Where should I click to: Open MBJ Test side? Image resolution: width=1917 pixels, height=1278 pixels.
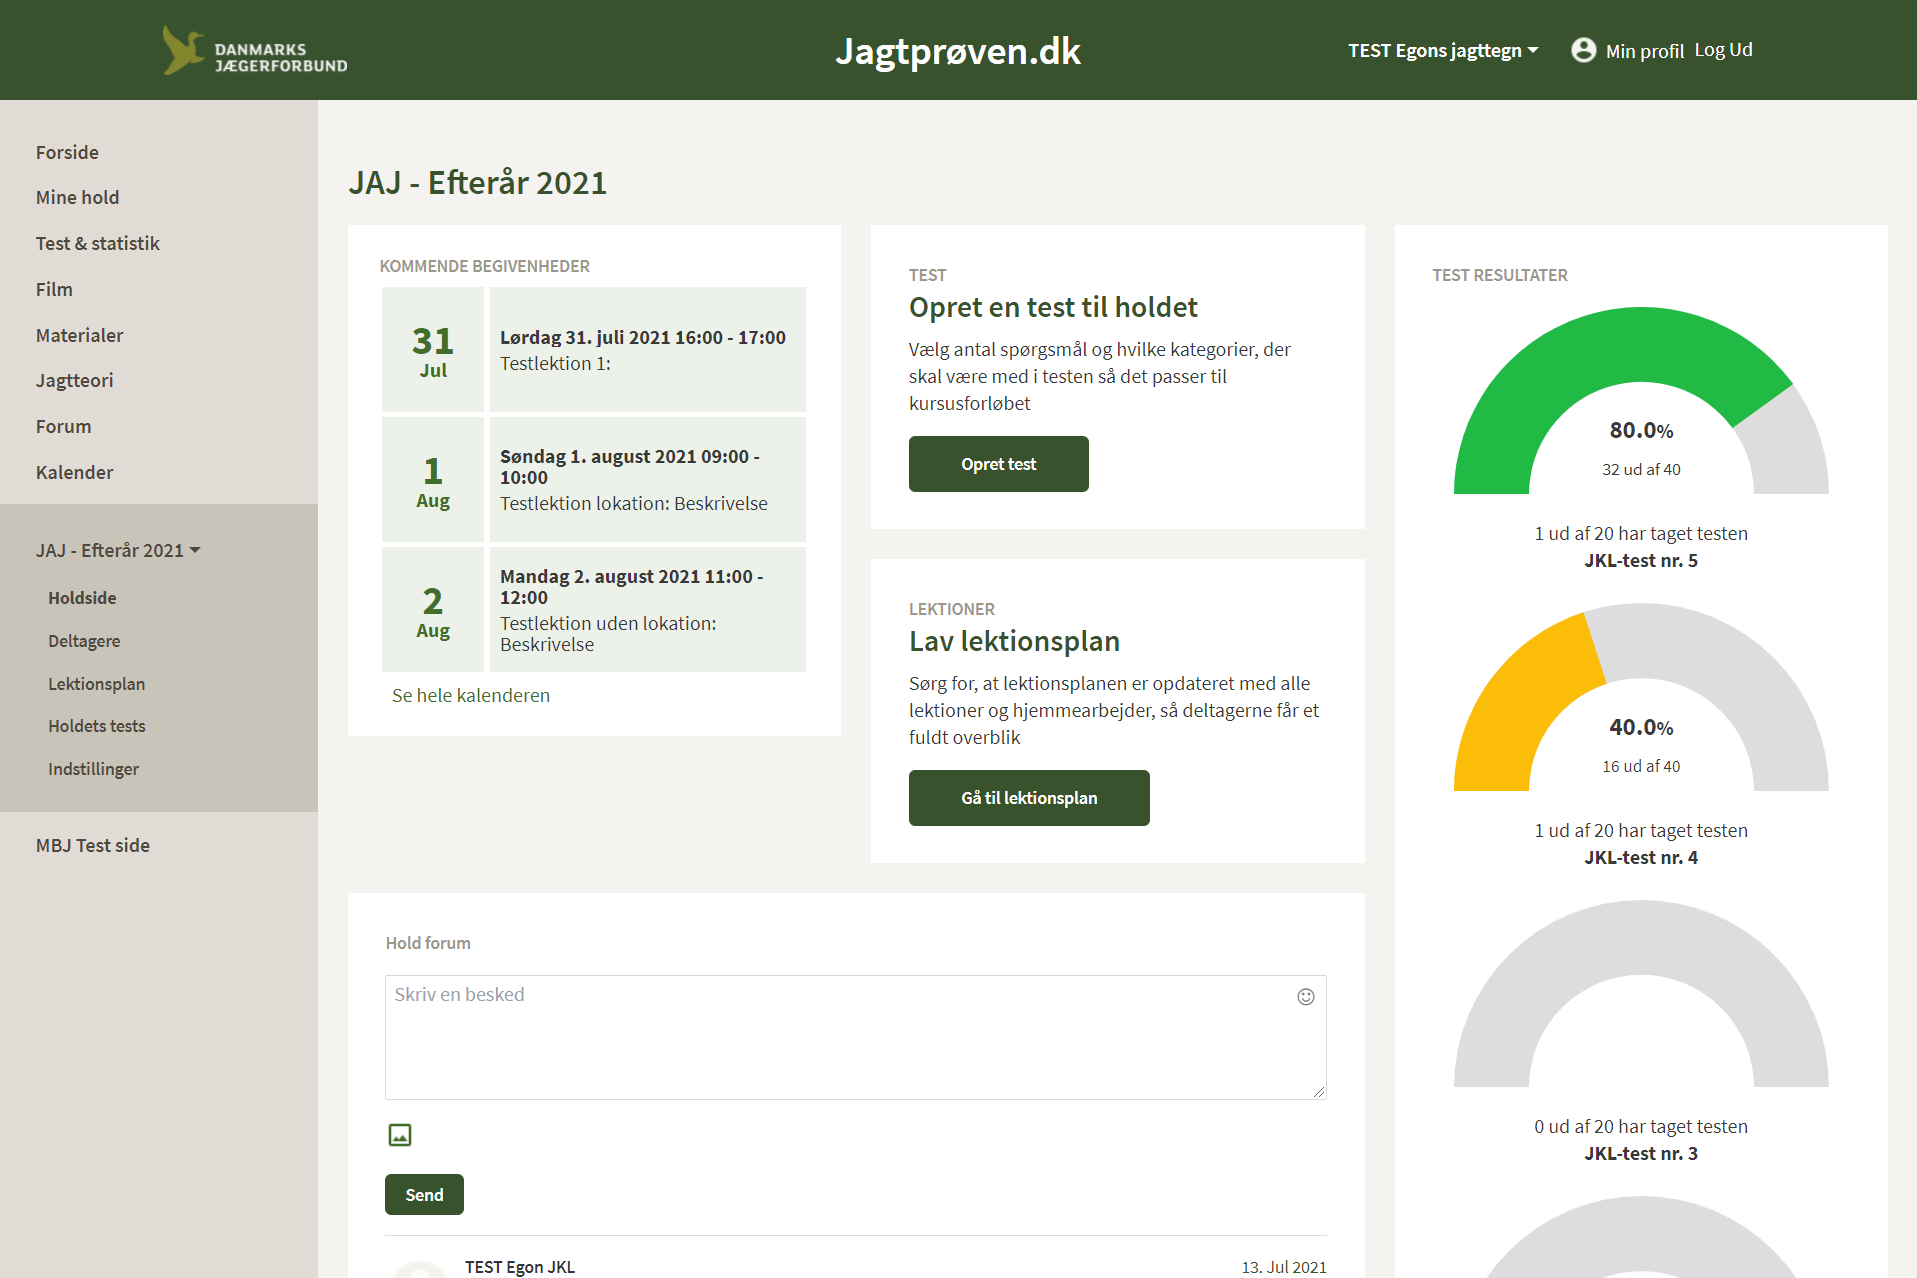(92, 845)
